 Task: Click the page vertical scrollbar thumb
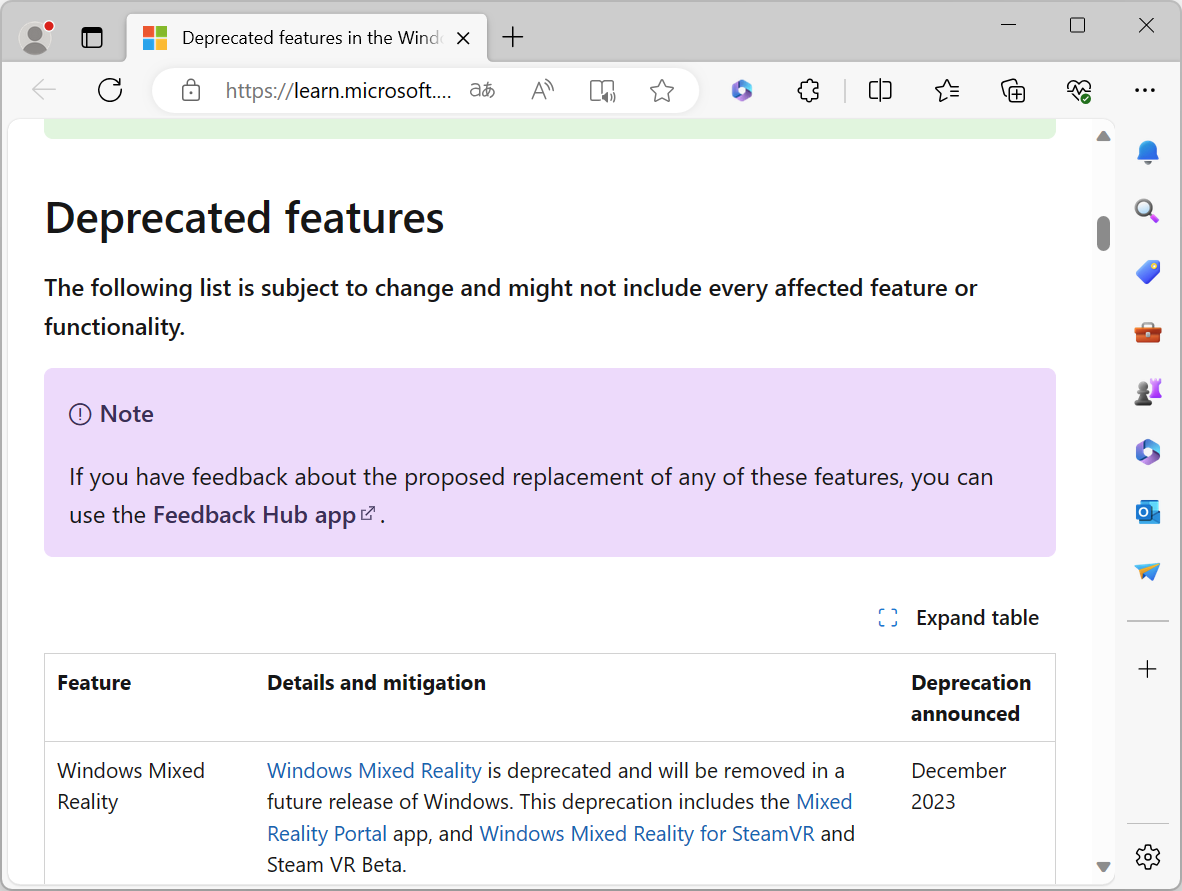pyautogui.click(x=1104, y=233)
